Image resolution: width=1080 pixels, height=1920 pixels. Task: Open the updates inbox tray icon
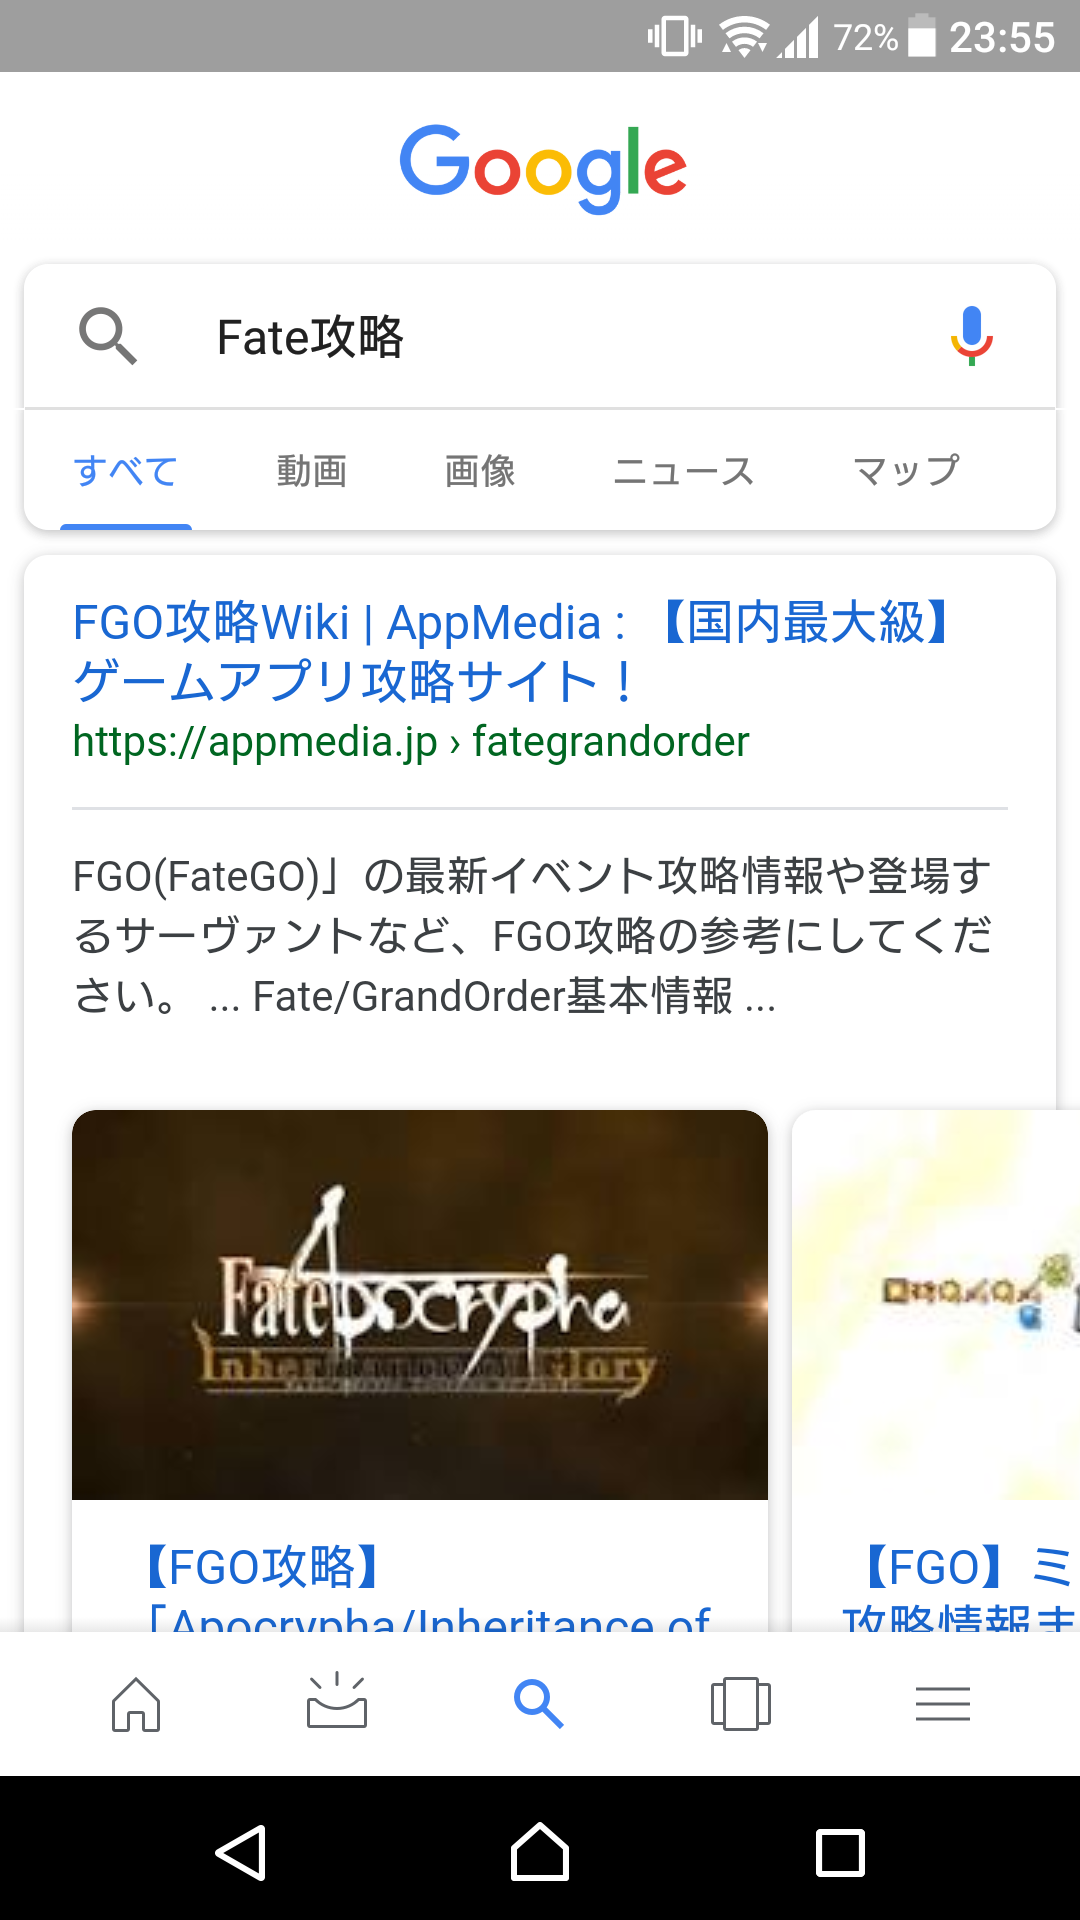tap(337, 1700)
